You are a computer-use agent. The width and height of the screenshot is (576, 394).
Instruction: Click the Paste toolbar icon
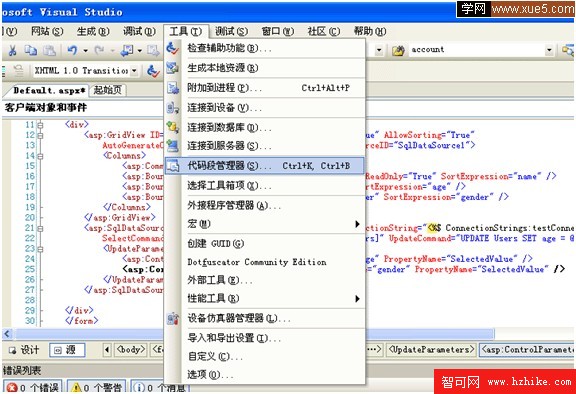[50, 50]
